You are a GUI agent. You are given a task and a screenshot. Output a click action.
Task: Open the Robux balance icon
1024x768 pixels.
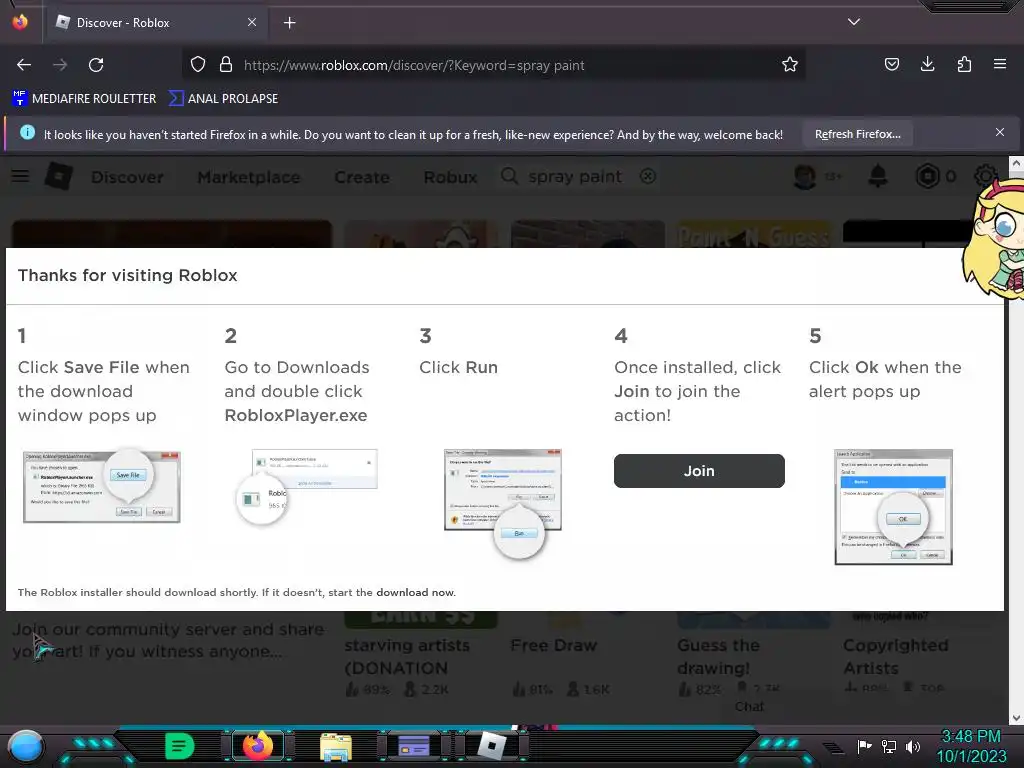tap(927, 176)
